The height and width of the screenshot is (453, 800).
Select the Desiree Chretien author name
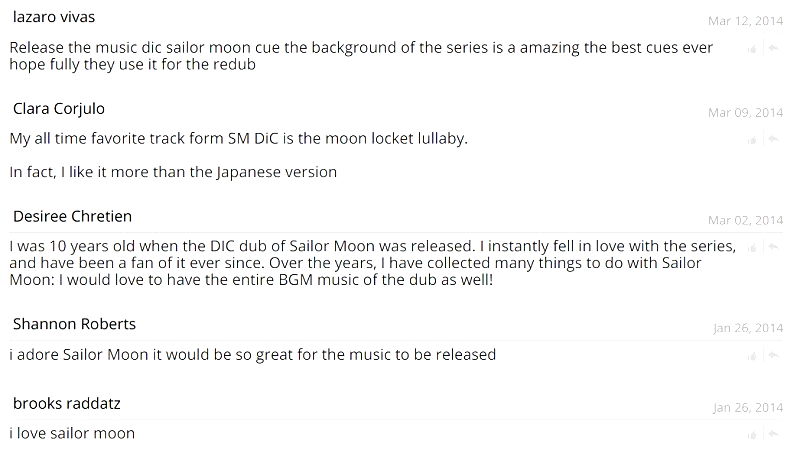pyautogui.click(x=72, y=217)
